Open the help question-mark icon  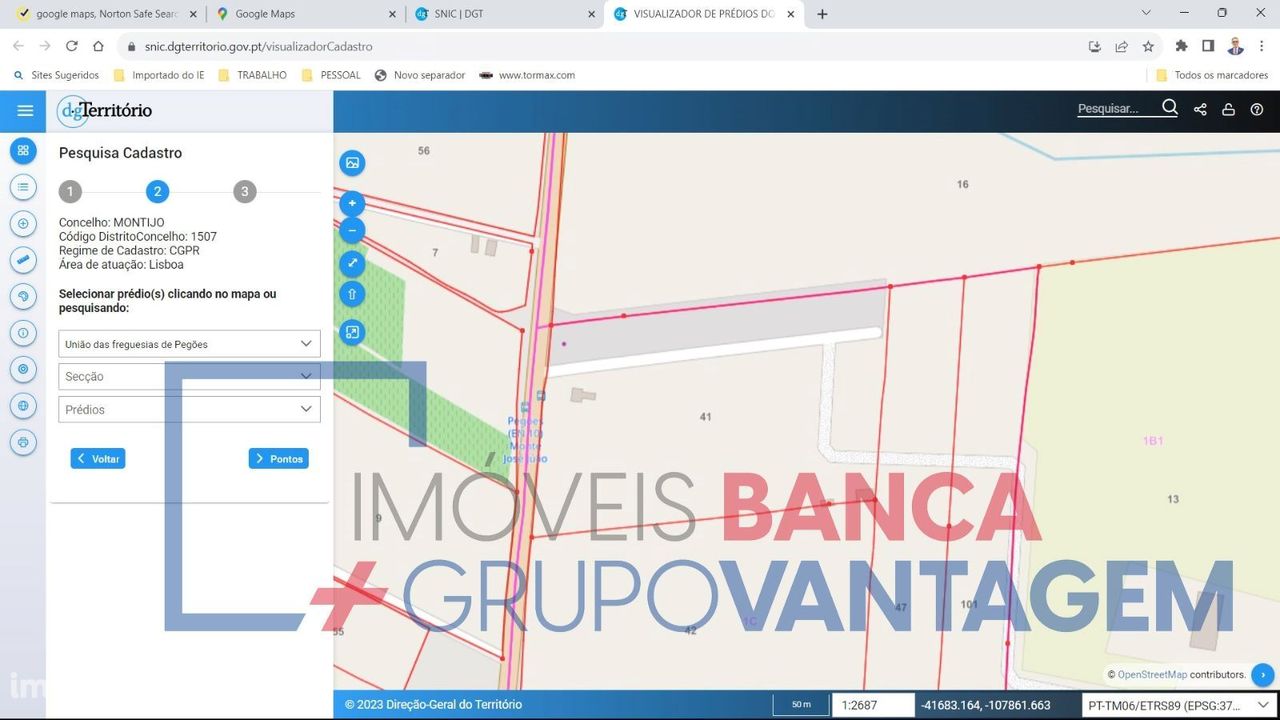1257,110
